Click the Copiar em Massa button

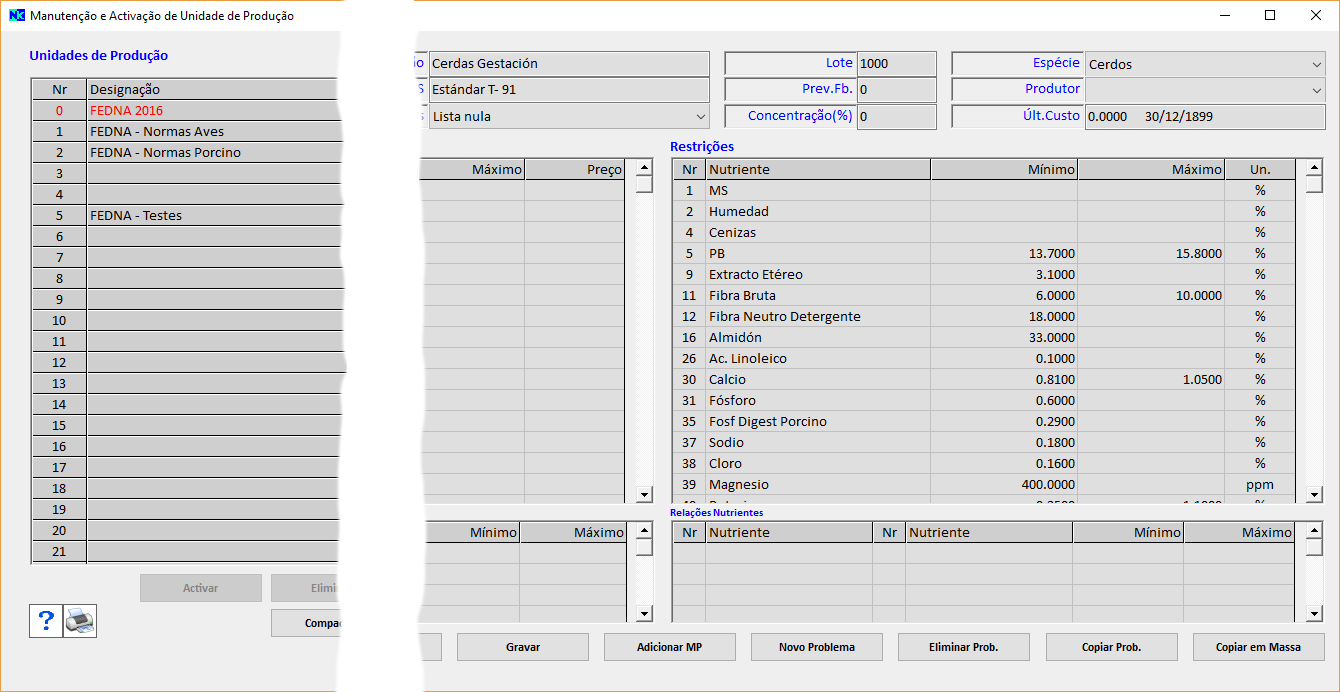1258,647
